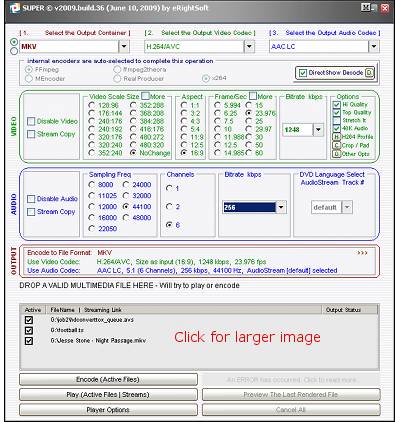Click the >>> arrows in output panel

tap(362, 253)
